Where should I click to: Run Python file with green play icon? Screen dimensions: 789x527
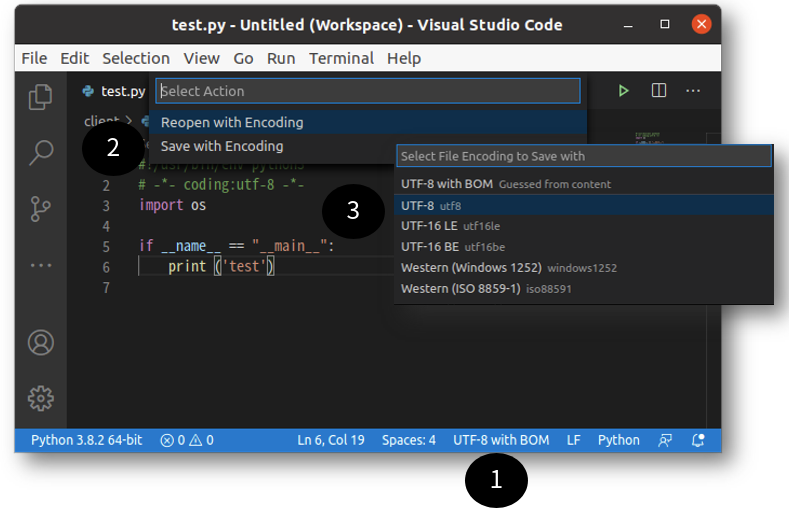click(623, 91)
